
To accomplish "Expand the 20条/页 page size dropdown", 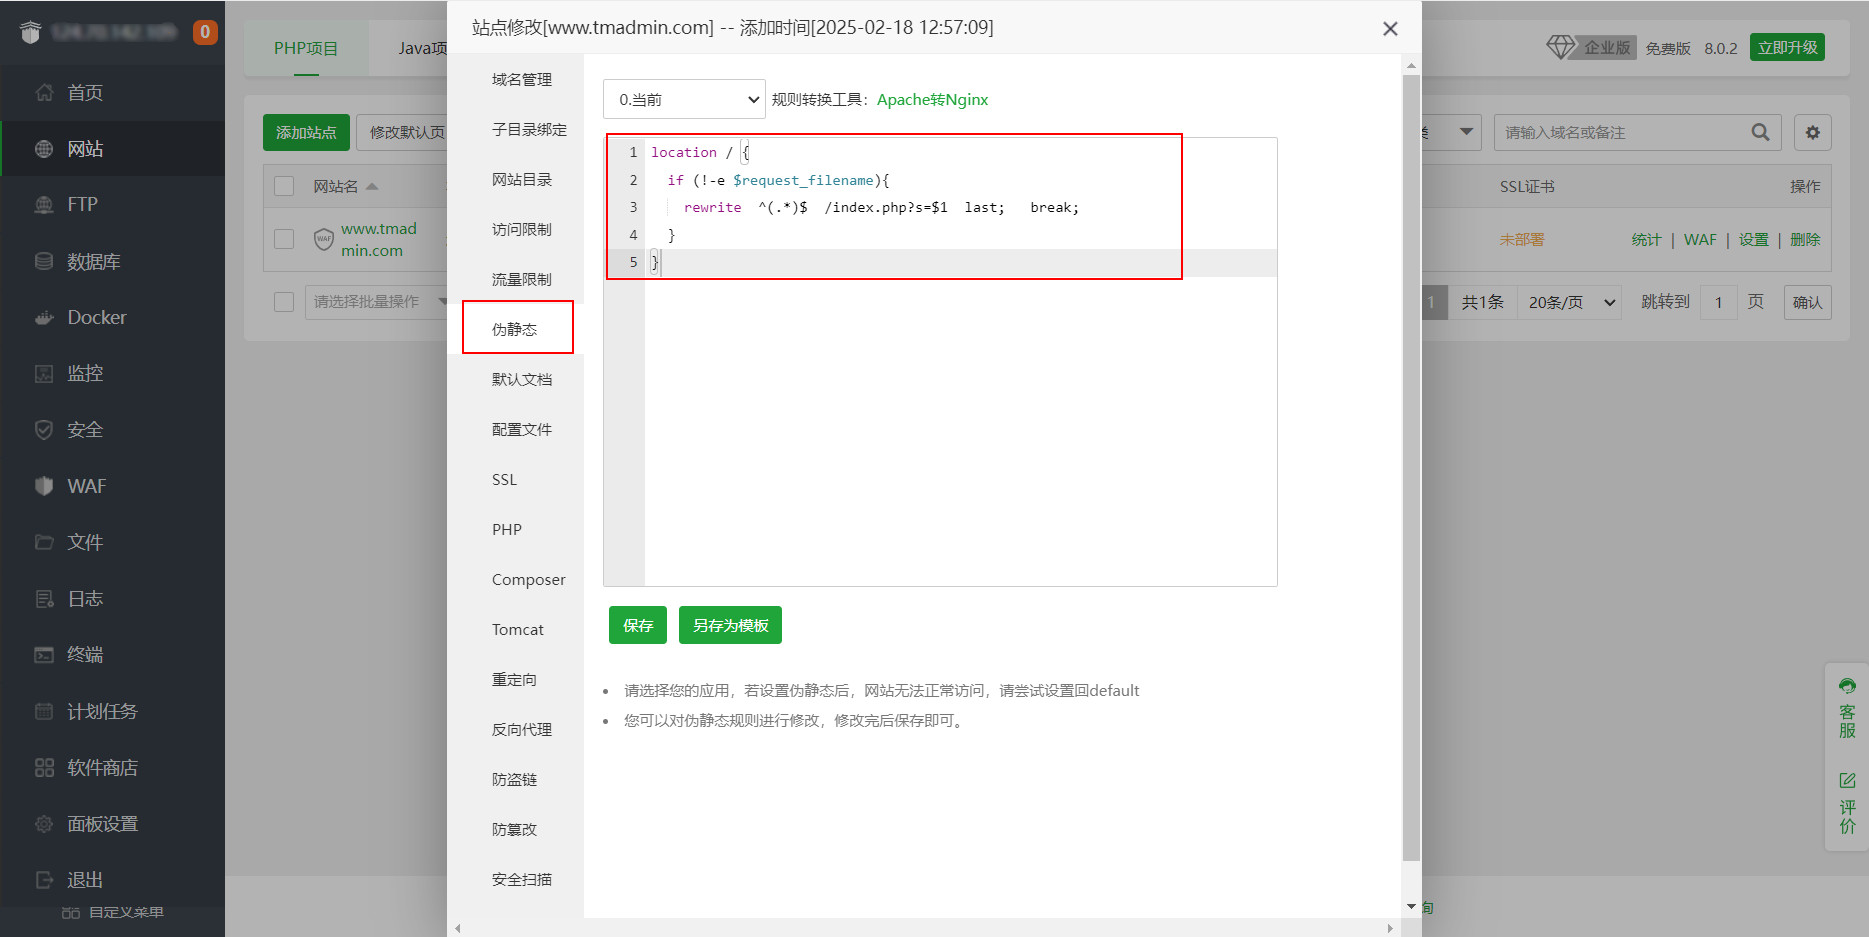I will [x=1572, y=303].
